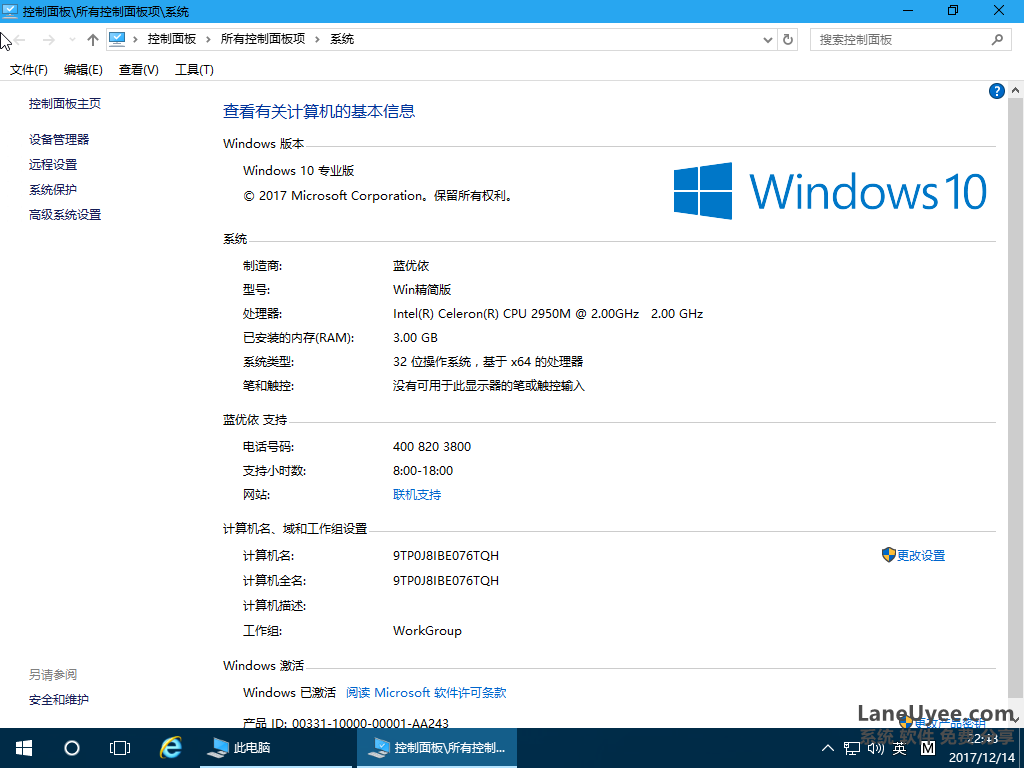
Task: Open Task View on taskbar
Action: coord(120,748)
